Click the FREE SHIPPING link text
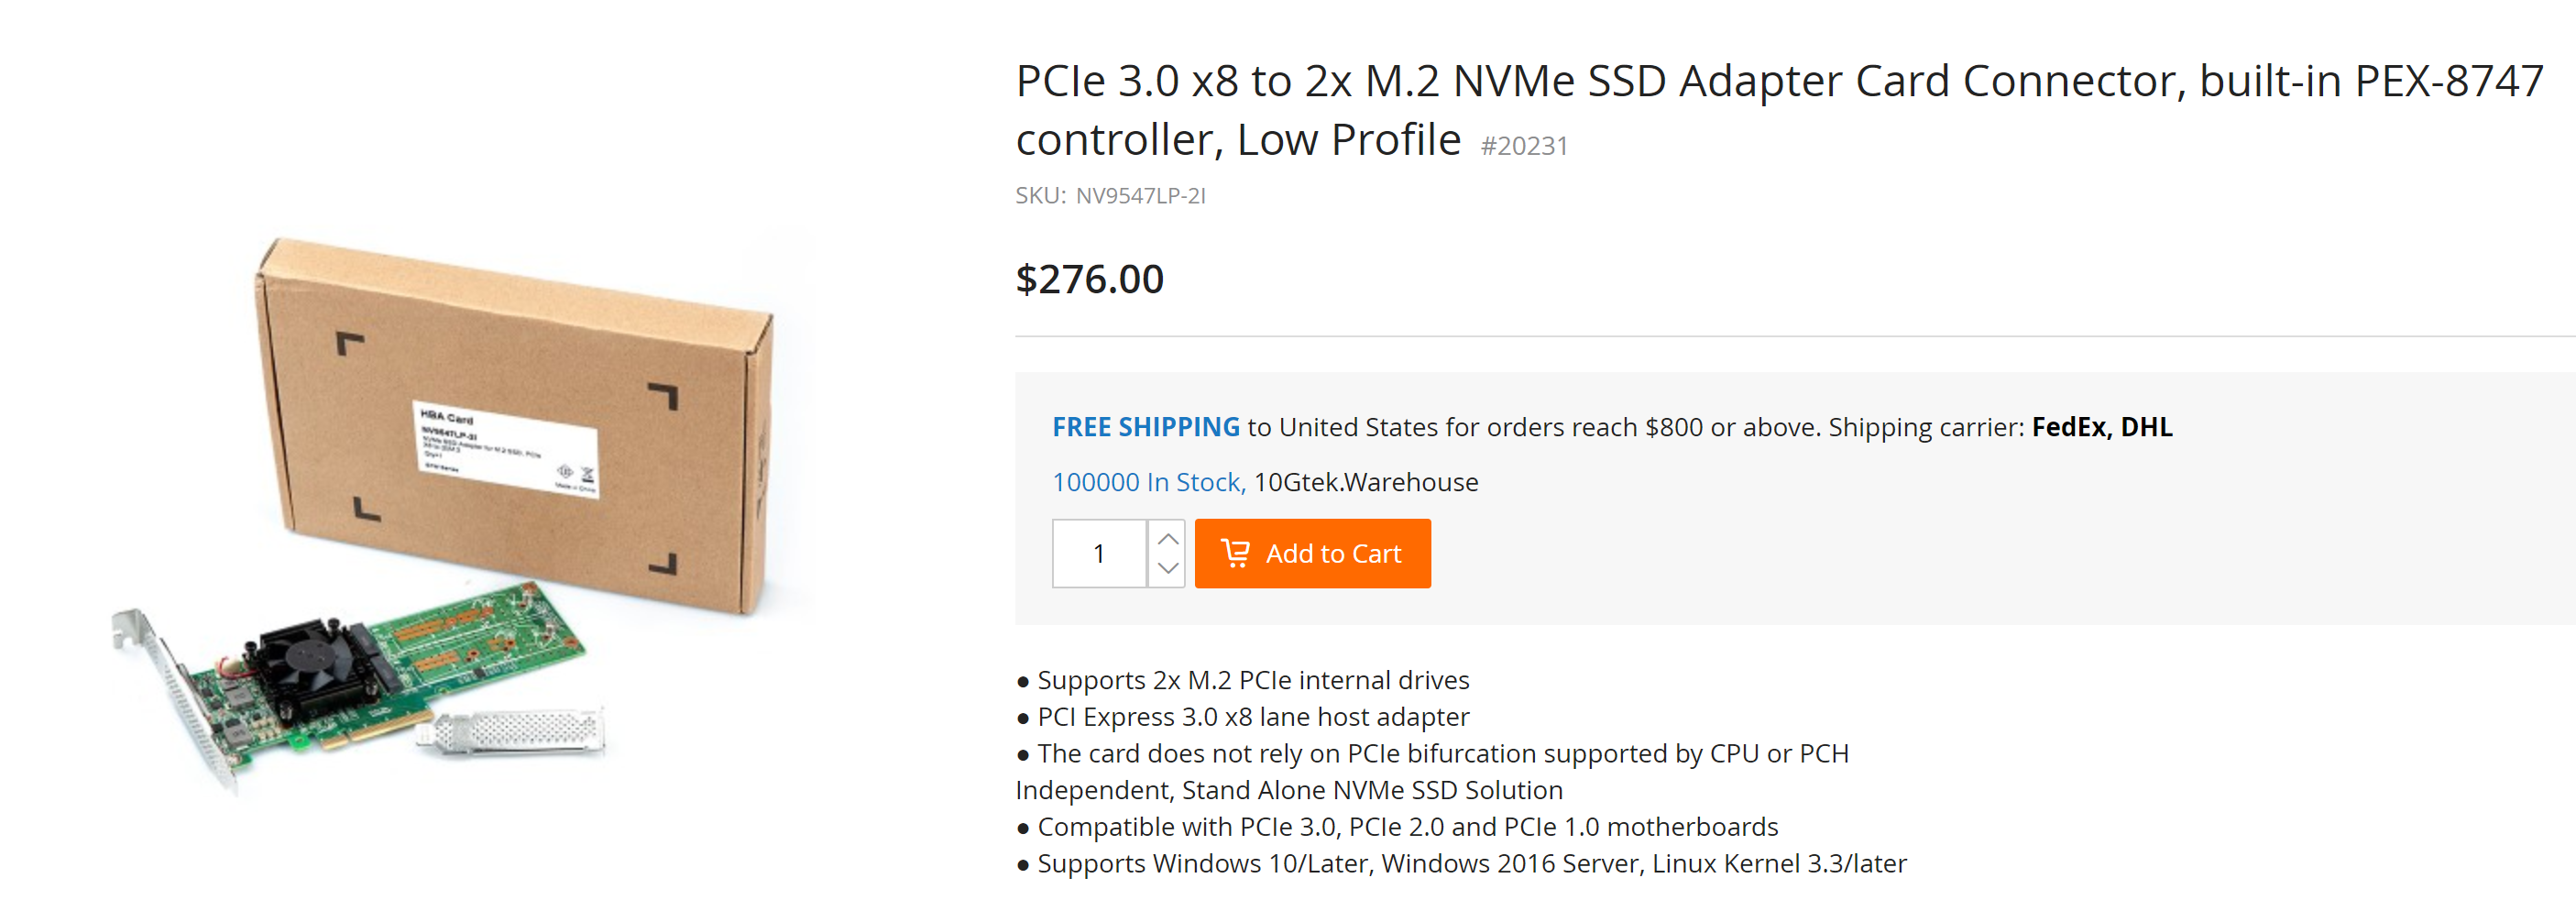Image resolution: width=2576 pixels, height=911 pixels. [1145, 427]
